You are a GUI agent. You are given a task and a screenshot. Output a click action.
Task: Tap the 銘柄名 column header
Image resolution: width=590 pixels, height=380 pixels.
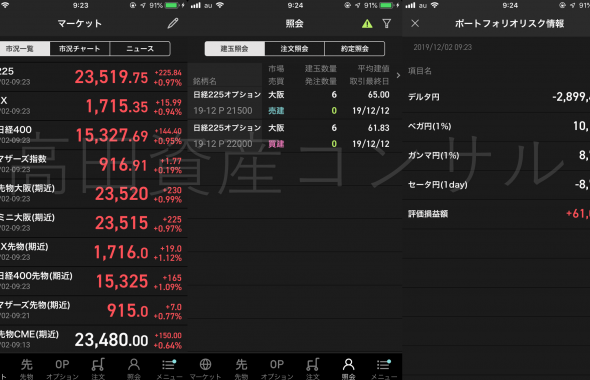tap(205, 81)
